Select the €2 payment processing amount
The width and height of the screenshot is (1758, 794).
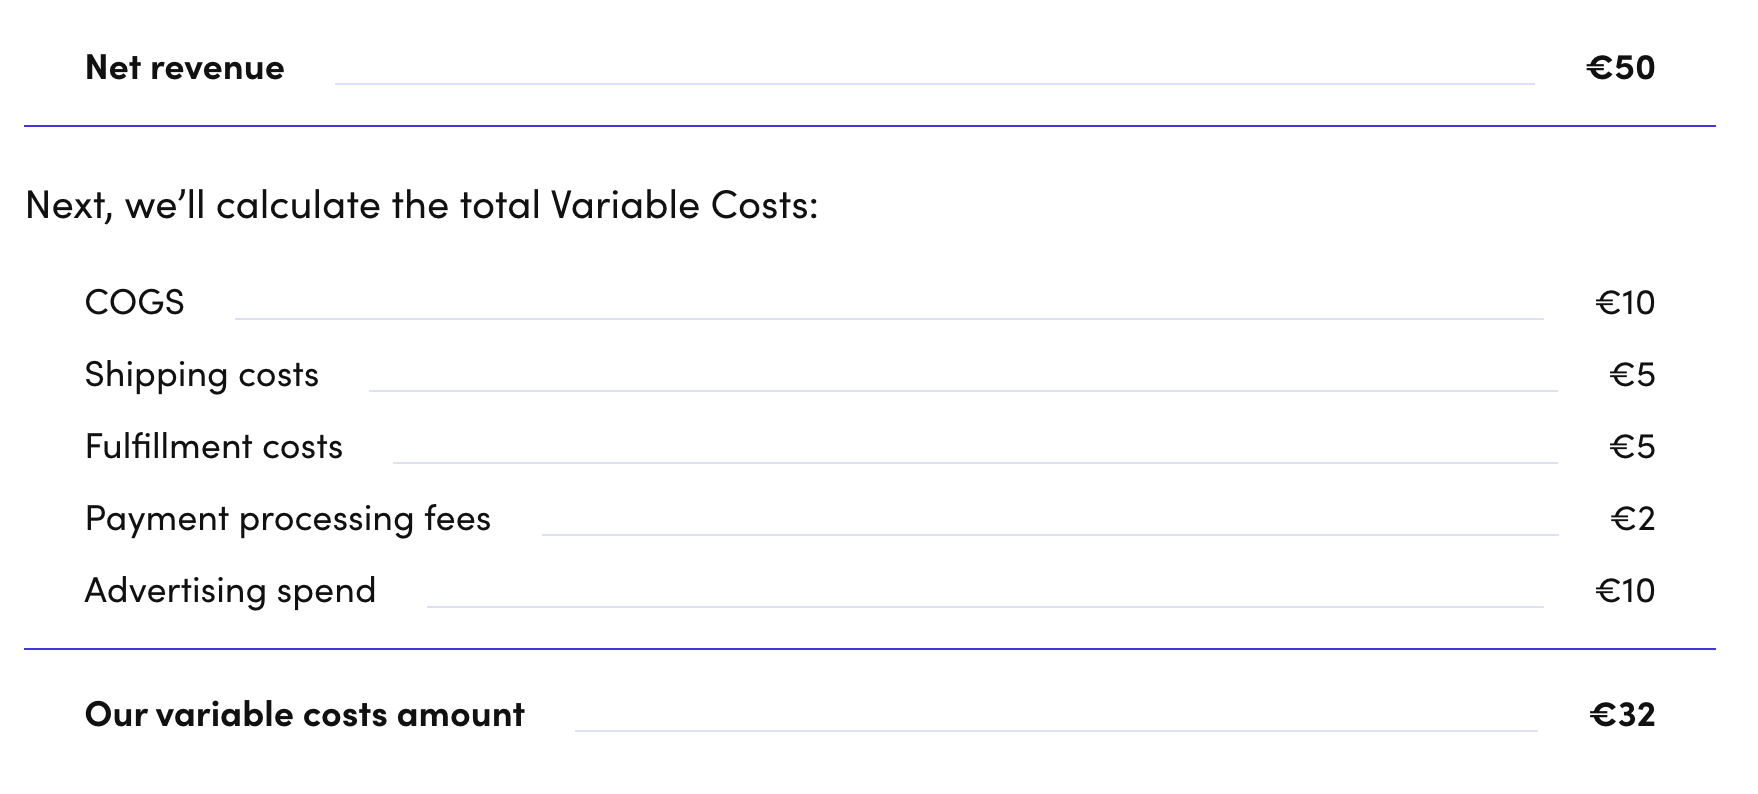point(1633,519)
